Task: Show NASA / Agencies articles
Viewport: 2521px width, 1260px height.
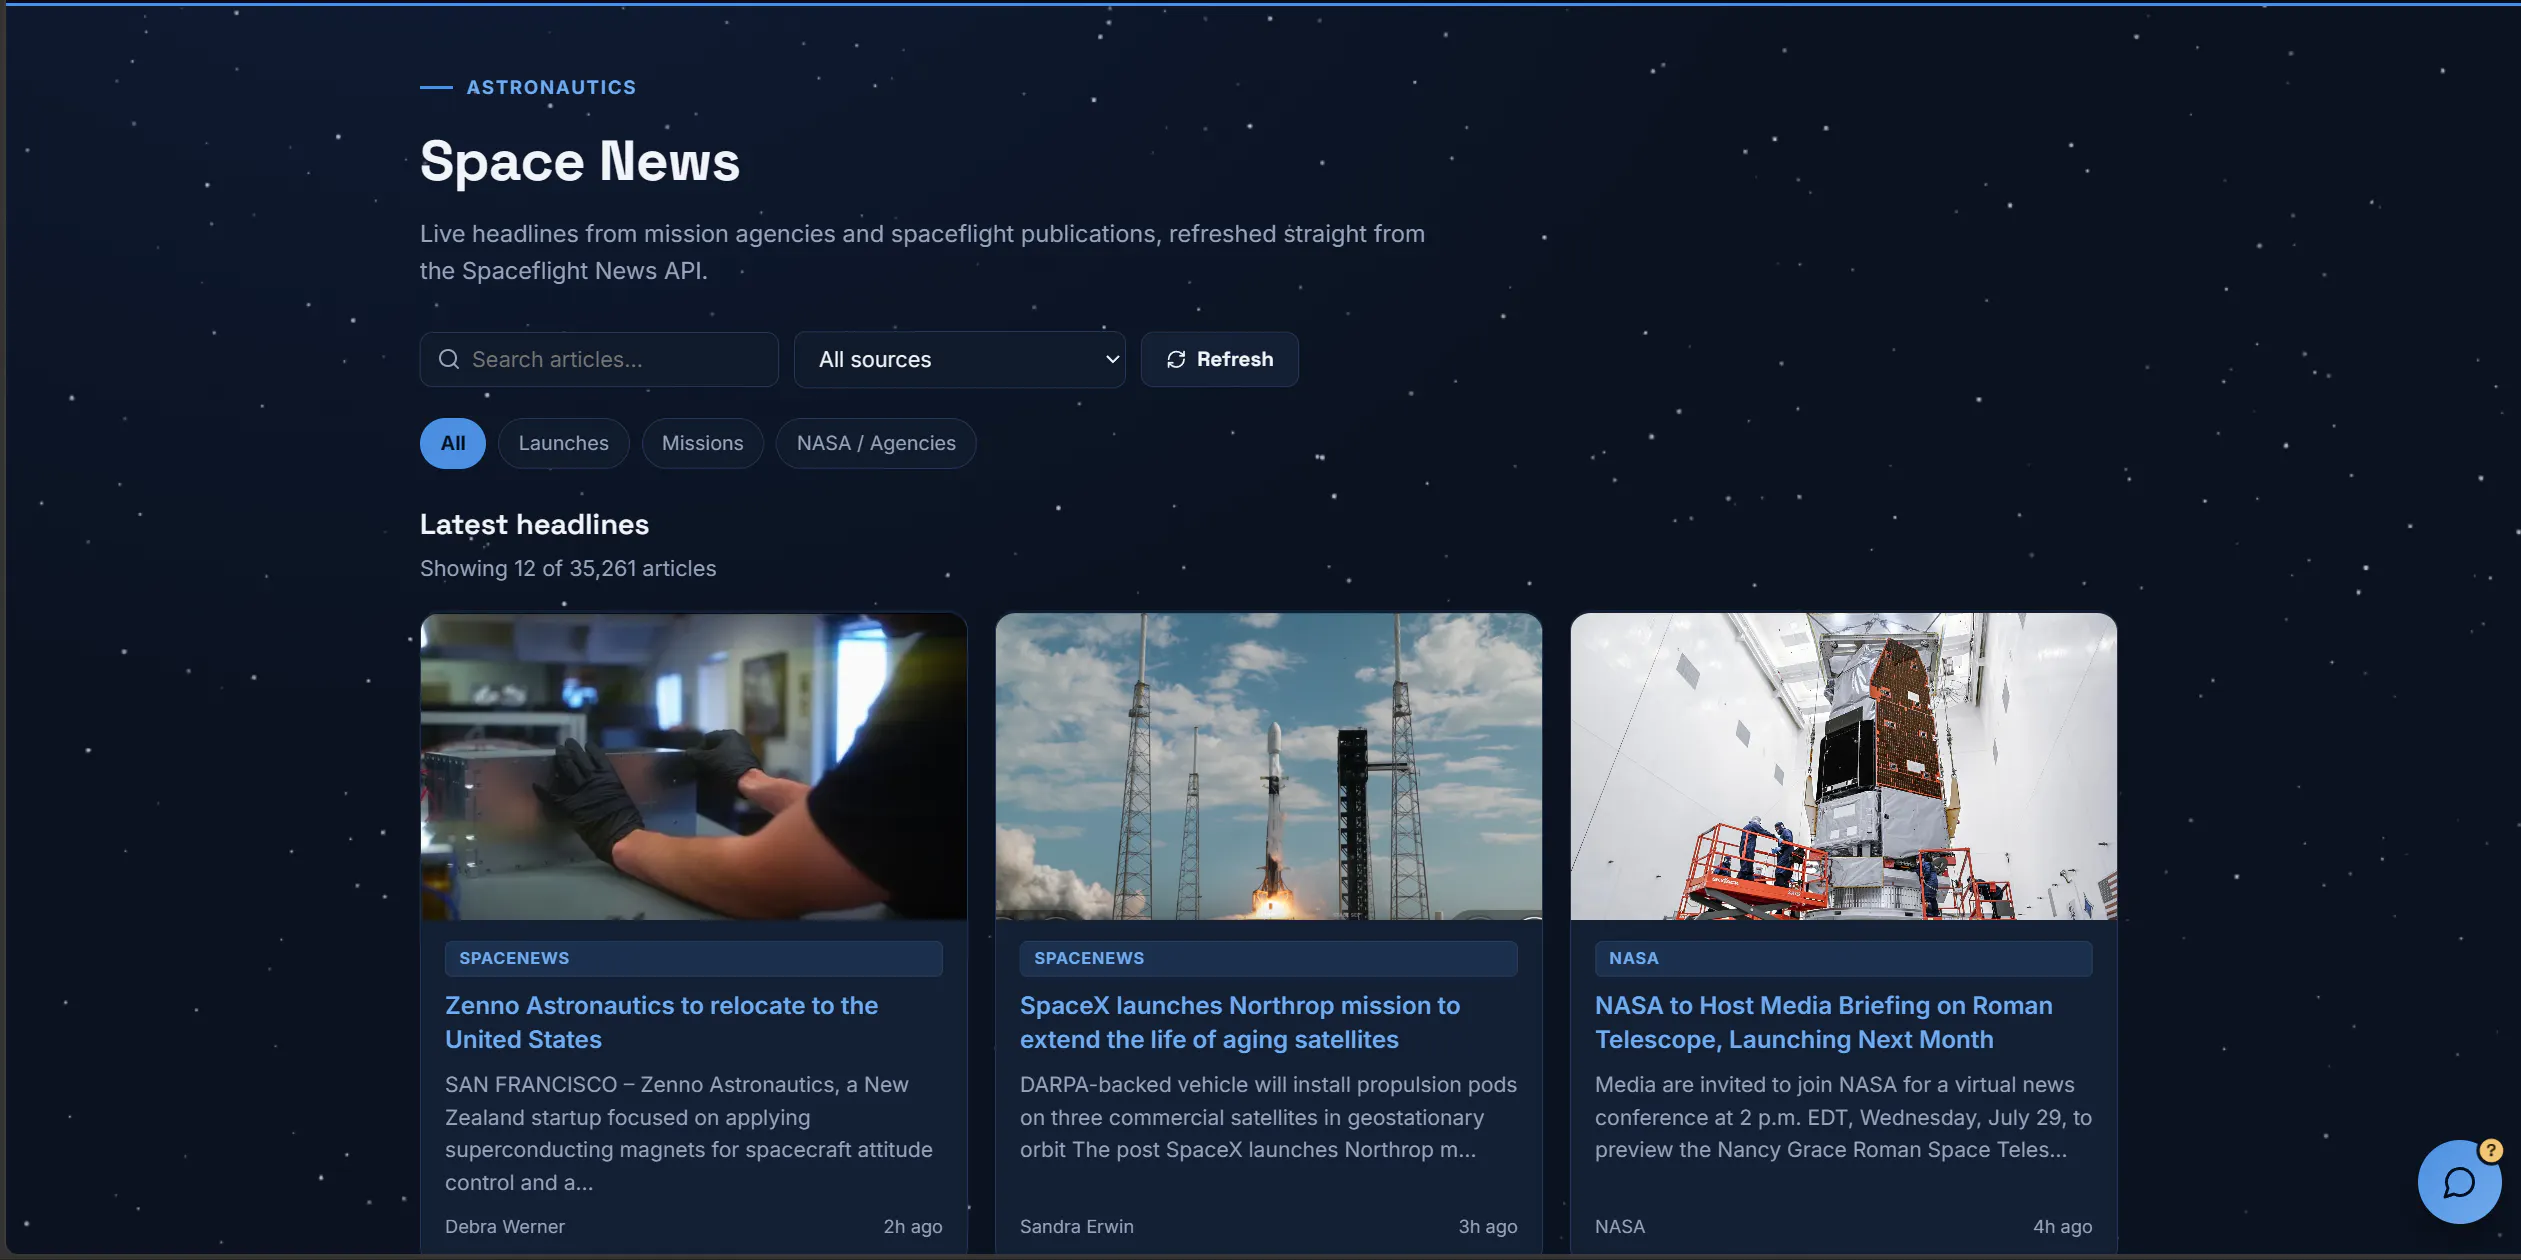Action: [876, 443]
